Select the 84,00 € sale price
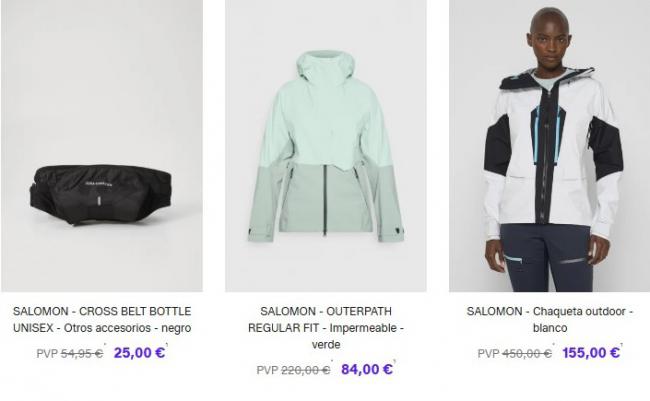650x401 pixels. click(x=366, y=369)
